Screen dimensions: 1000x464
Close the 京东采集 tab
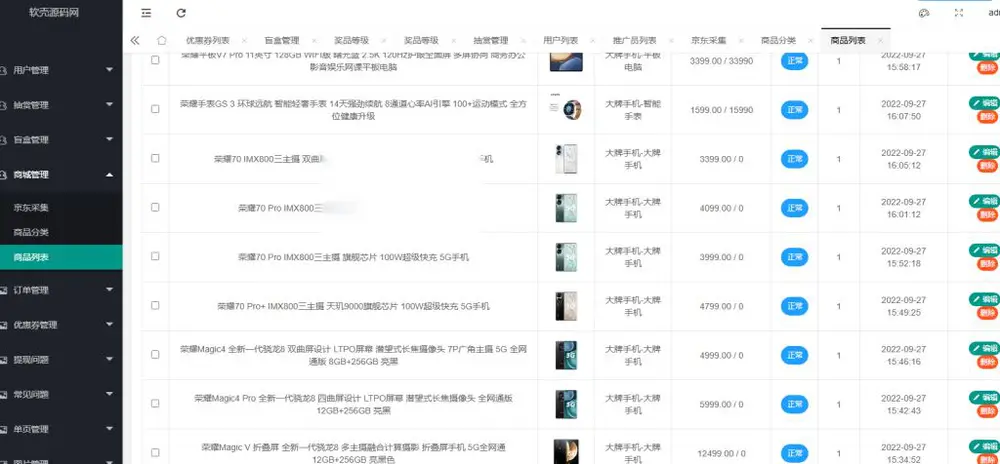740,40
